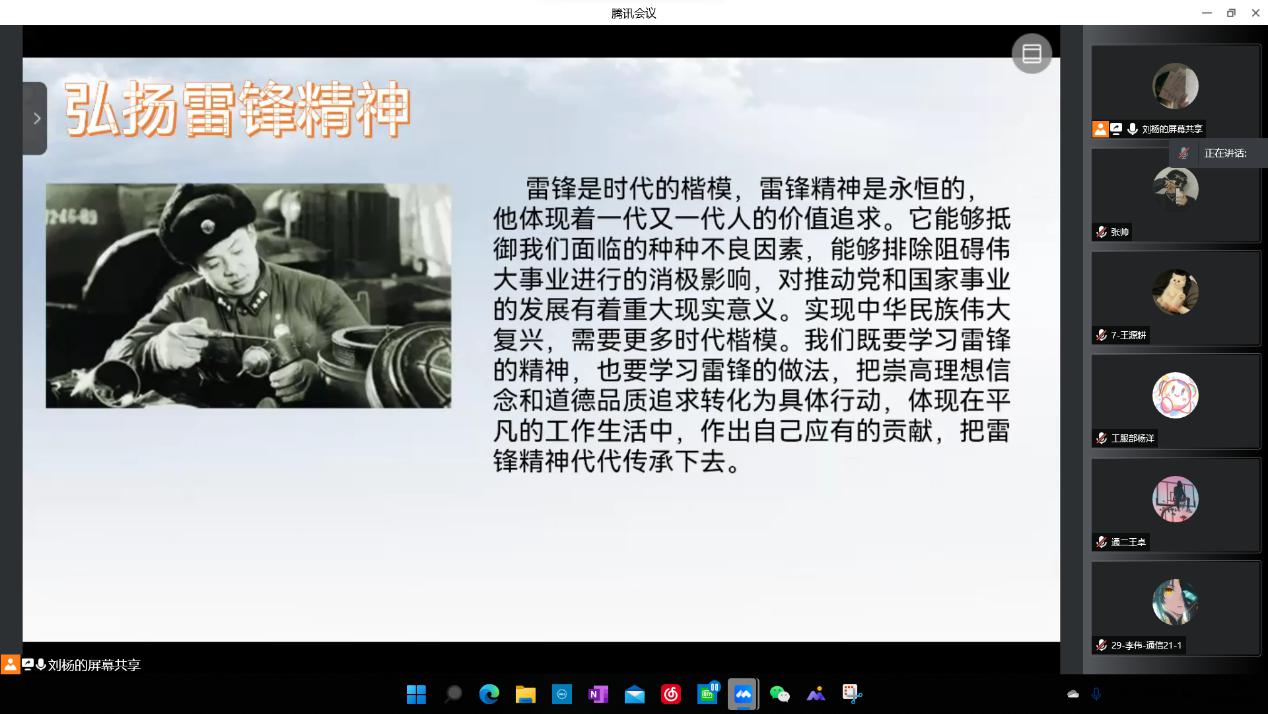Viewport: 1268px width, 714px height.
Task: Open WeChat from the taskbar
Action: (x=780, y=694)
